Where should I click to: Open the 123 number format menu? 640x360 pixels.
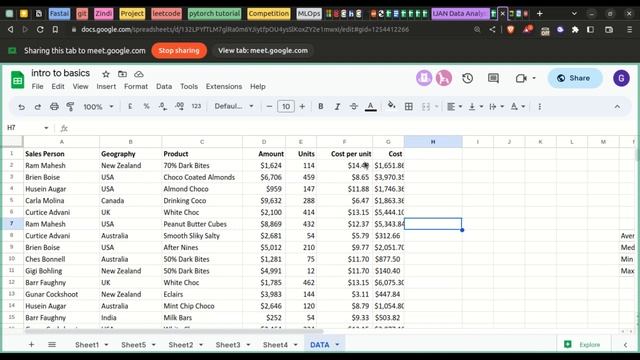196,107
